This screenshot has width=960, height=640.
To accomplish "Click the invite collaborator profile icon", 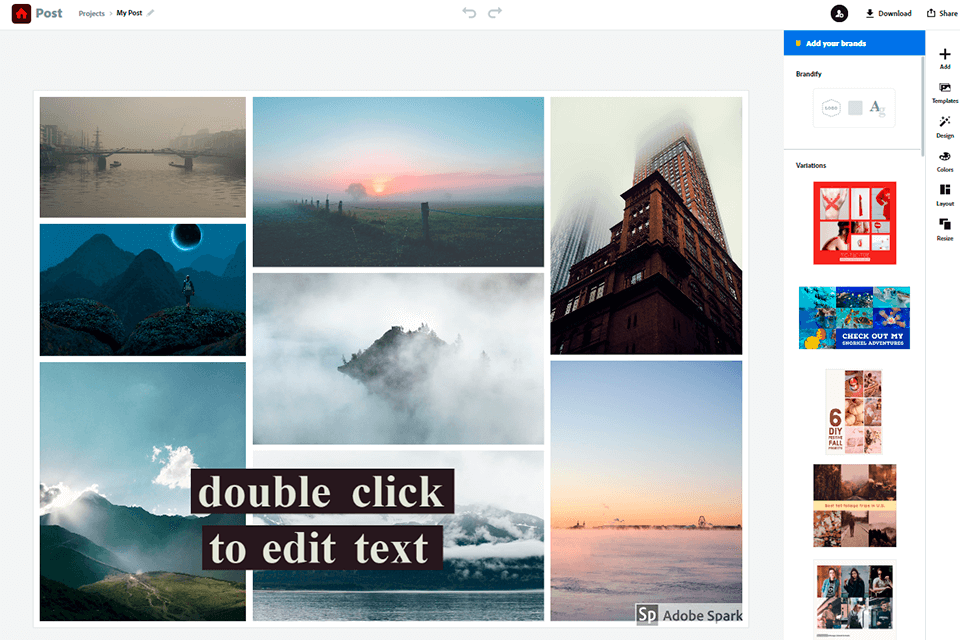I will pyautogui.click(x=839, y=13).
